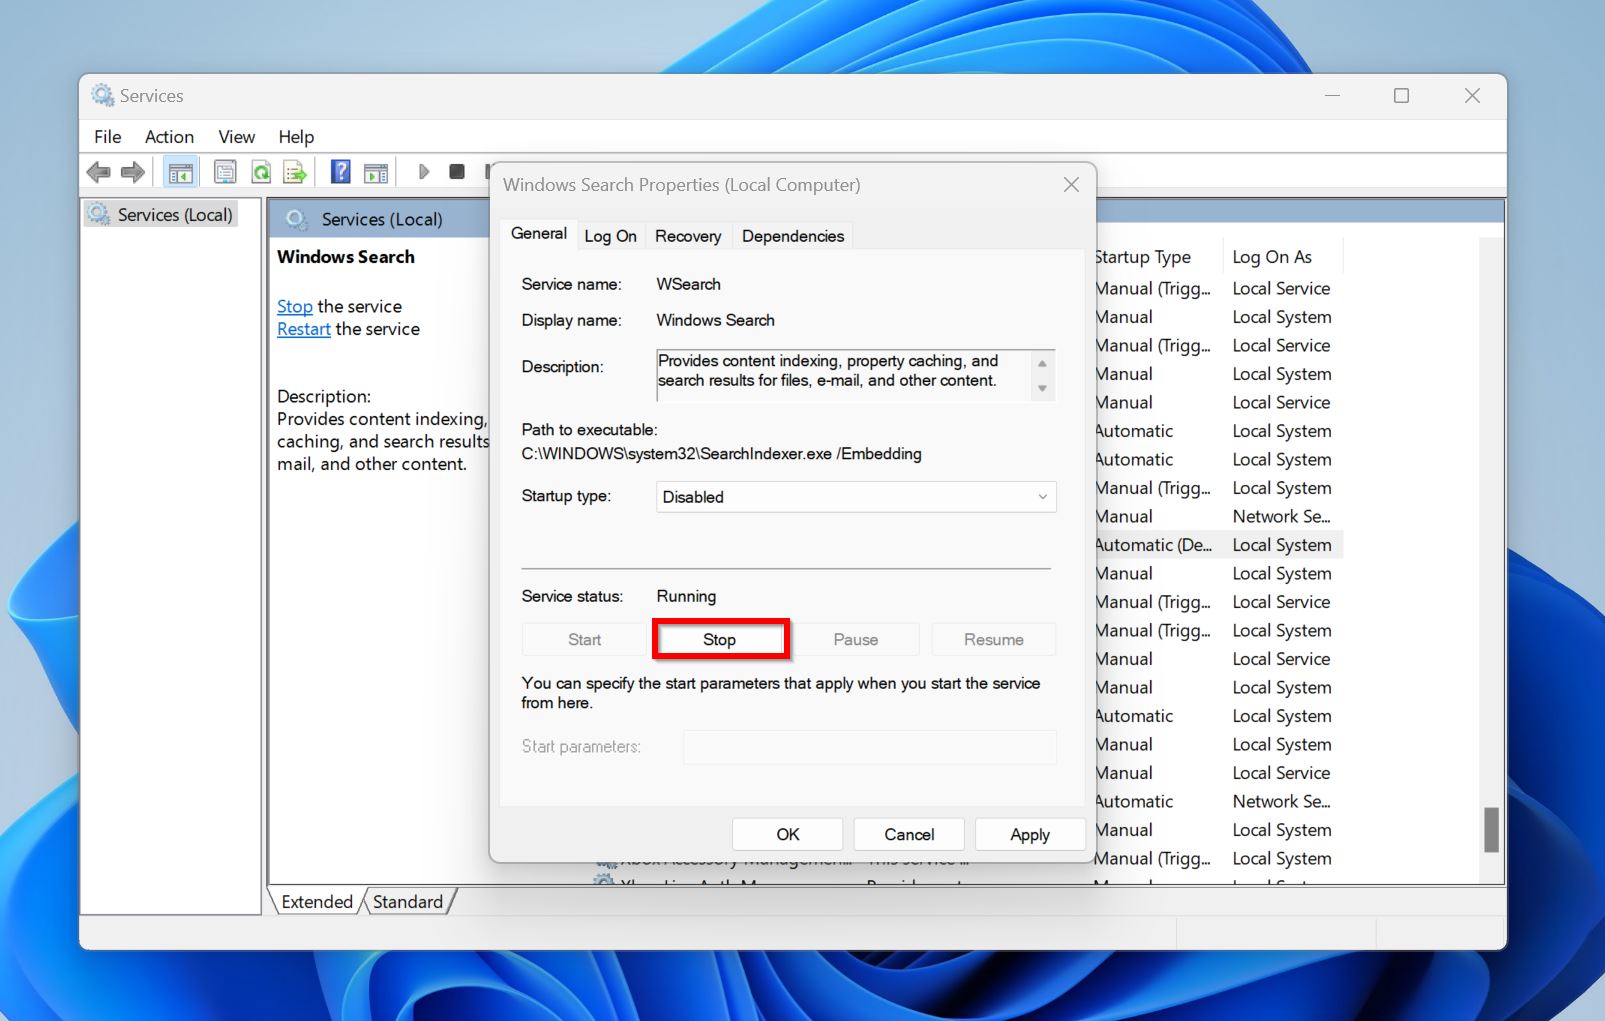Select the Extended view tab
Viewport: 1605px width, 1021px height.
click(x=317, y=902)
